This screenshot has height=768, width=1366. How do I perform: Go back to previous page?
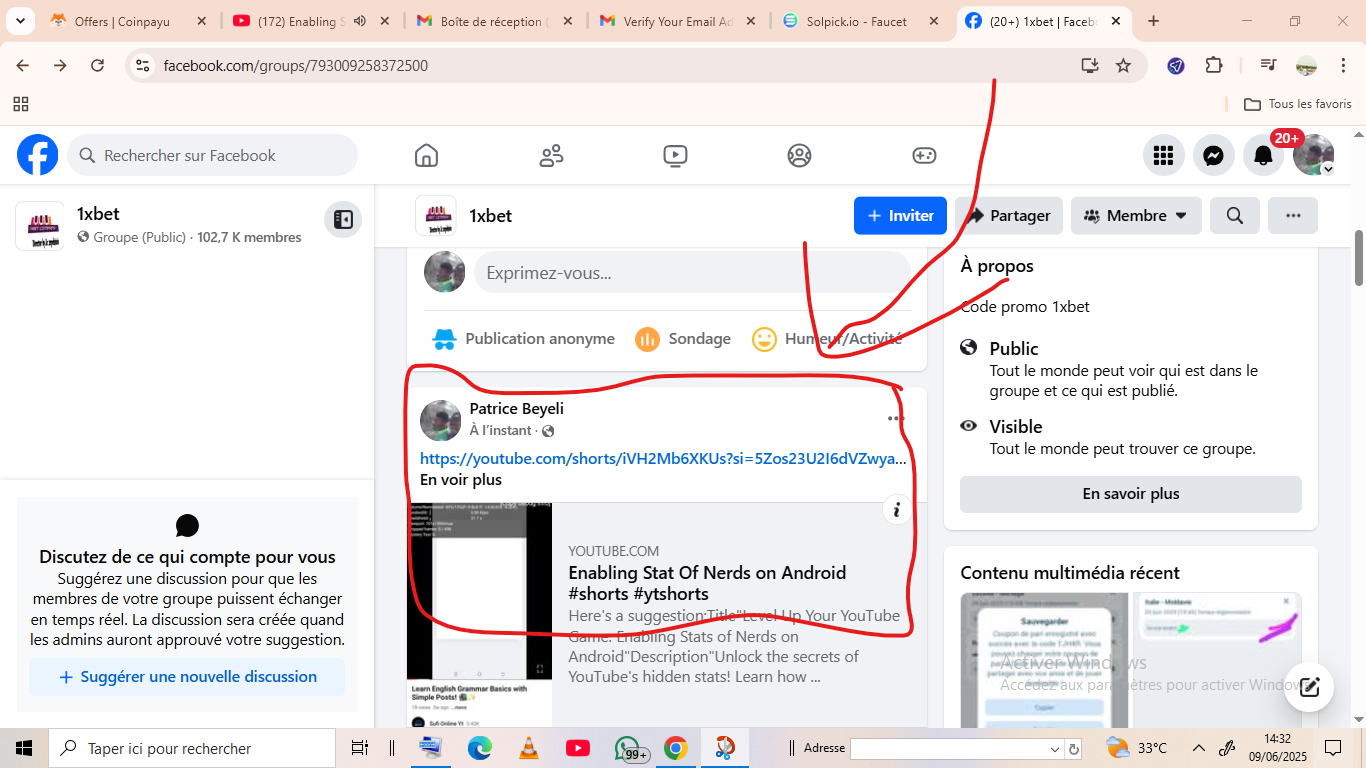point(23,66)
